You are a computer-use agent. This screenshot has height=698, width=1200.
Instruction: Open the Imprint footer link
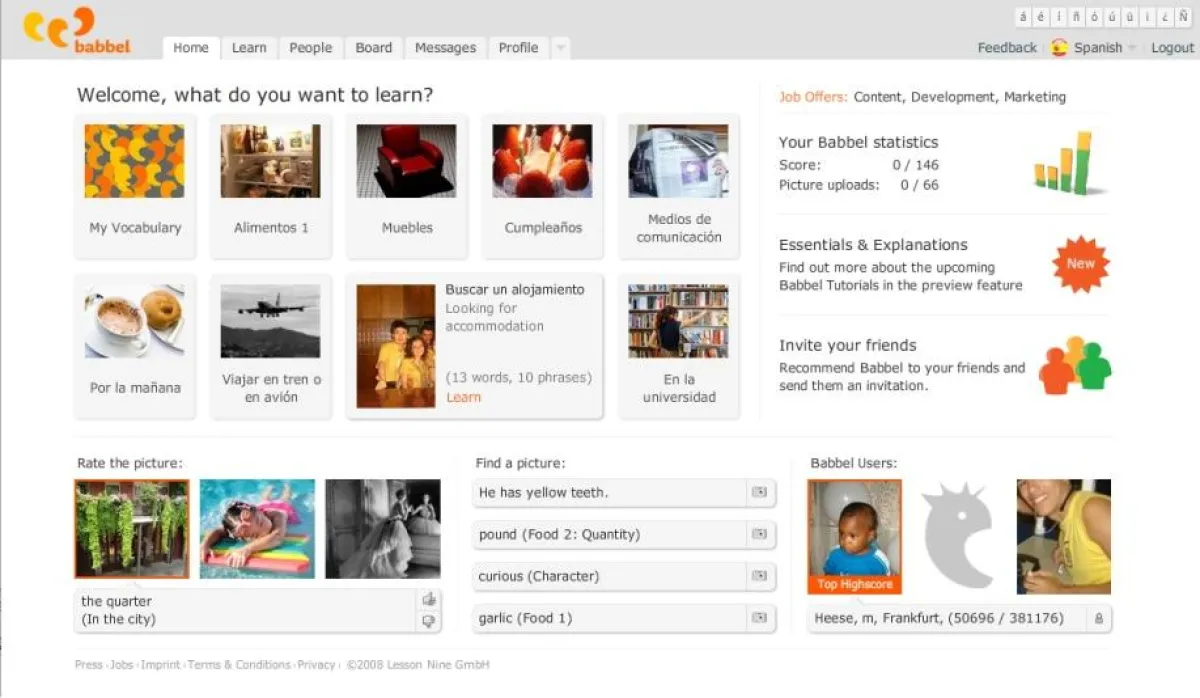(161, 664)
